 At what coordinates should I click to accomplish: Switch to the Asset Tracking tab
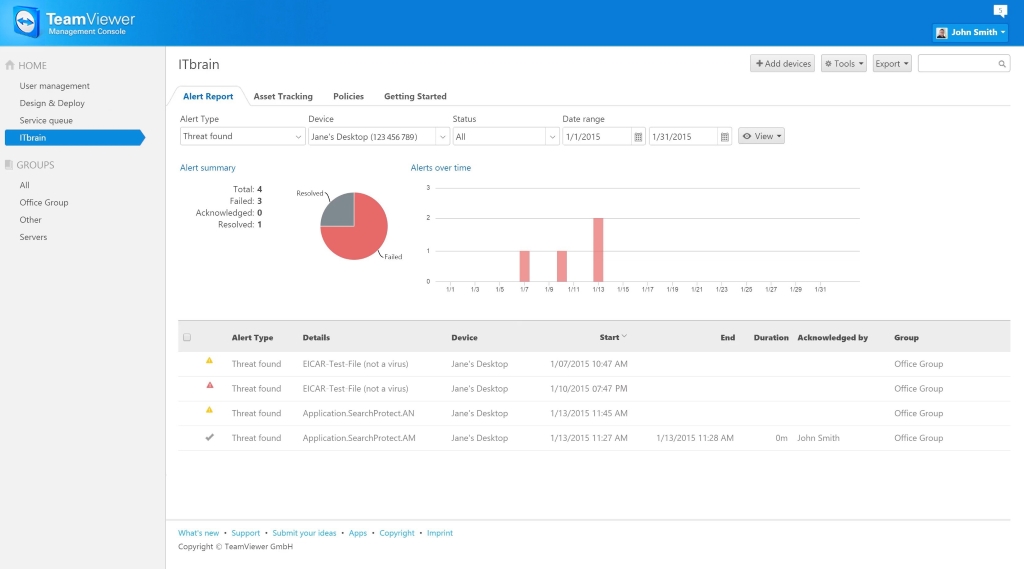click(x=283, y=96)
